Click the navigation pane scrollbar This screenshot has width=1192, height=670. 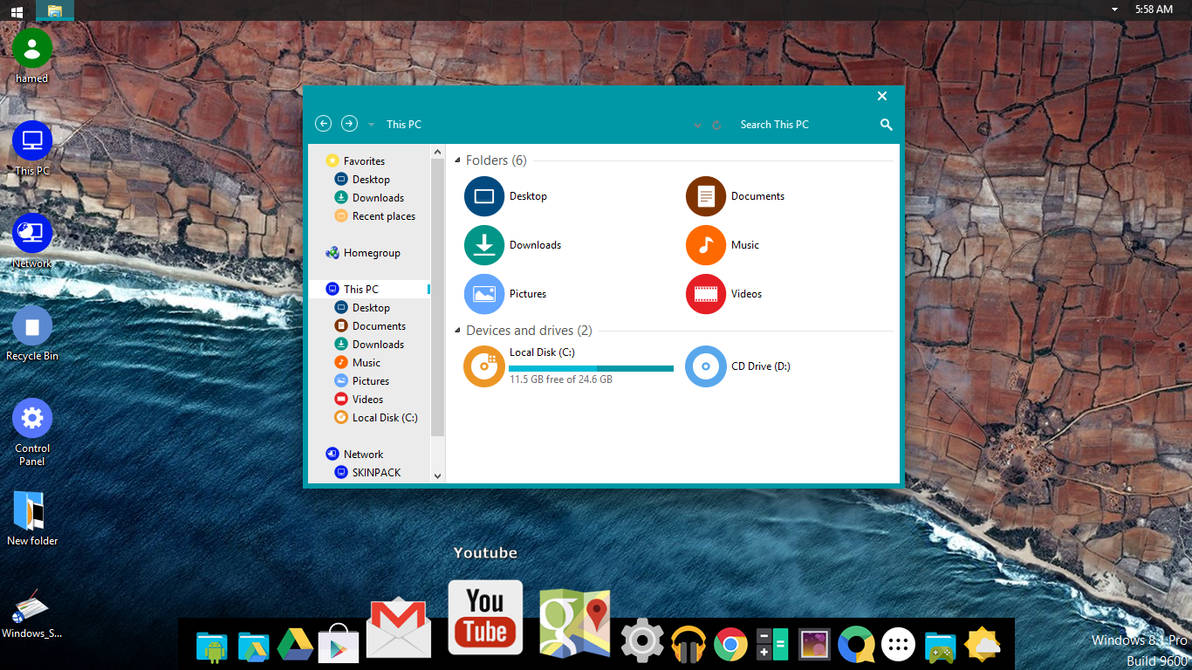click(x=437, y=290)
